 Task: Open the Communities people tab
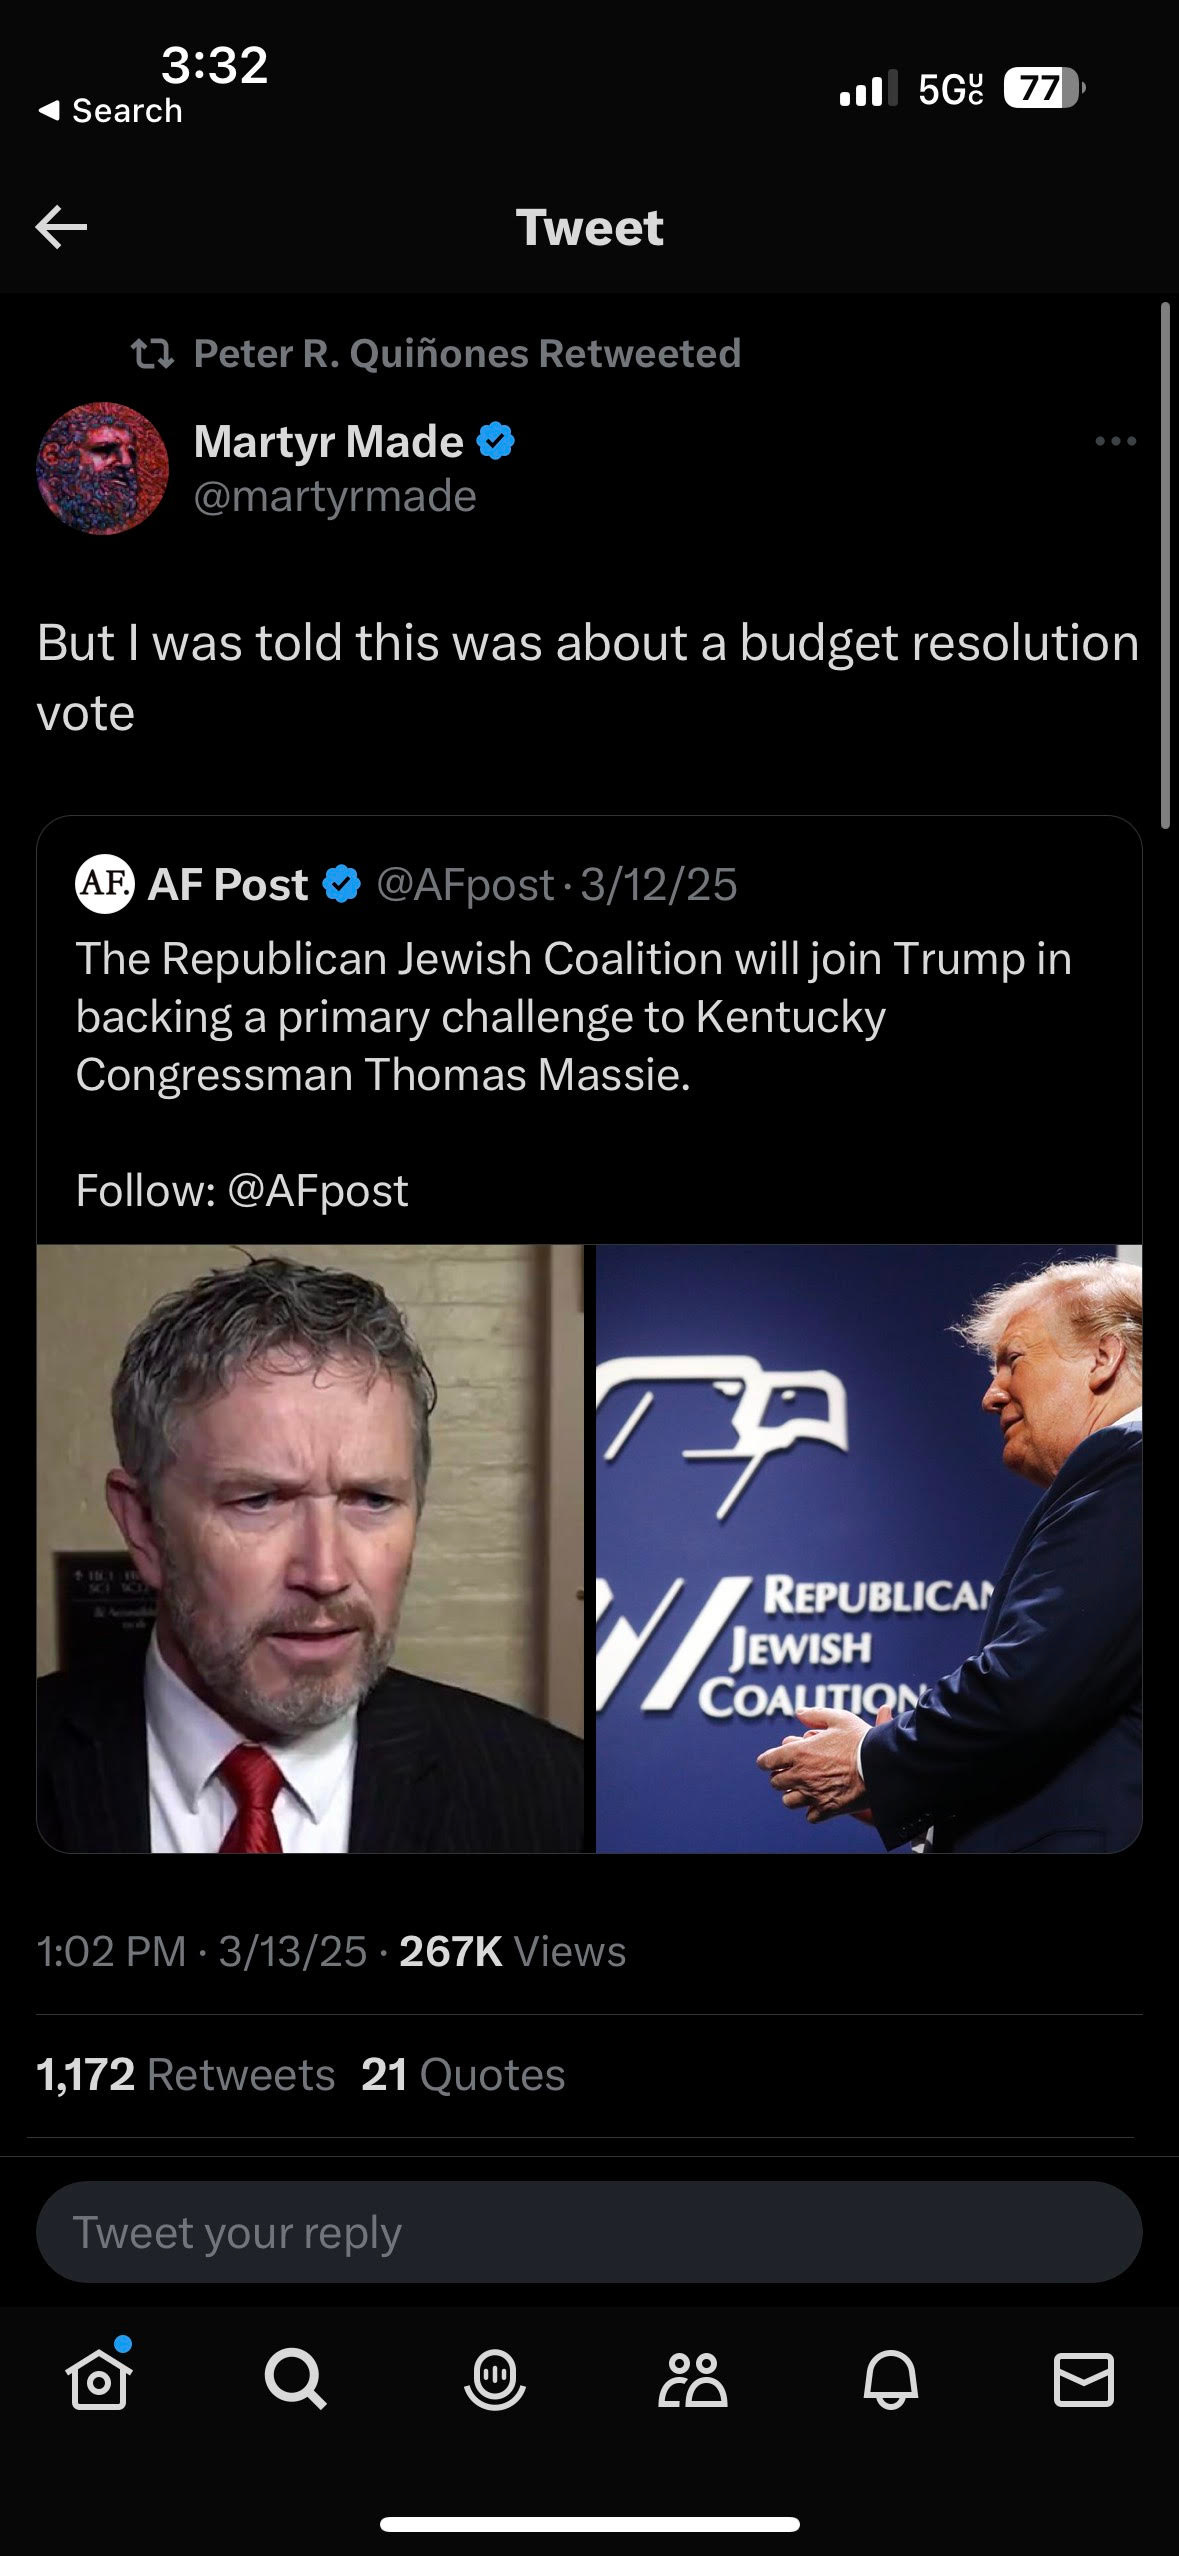point(692,2378)
